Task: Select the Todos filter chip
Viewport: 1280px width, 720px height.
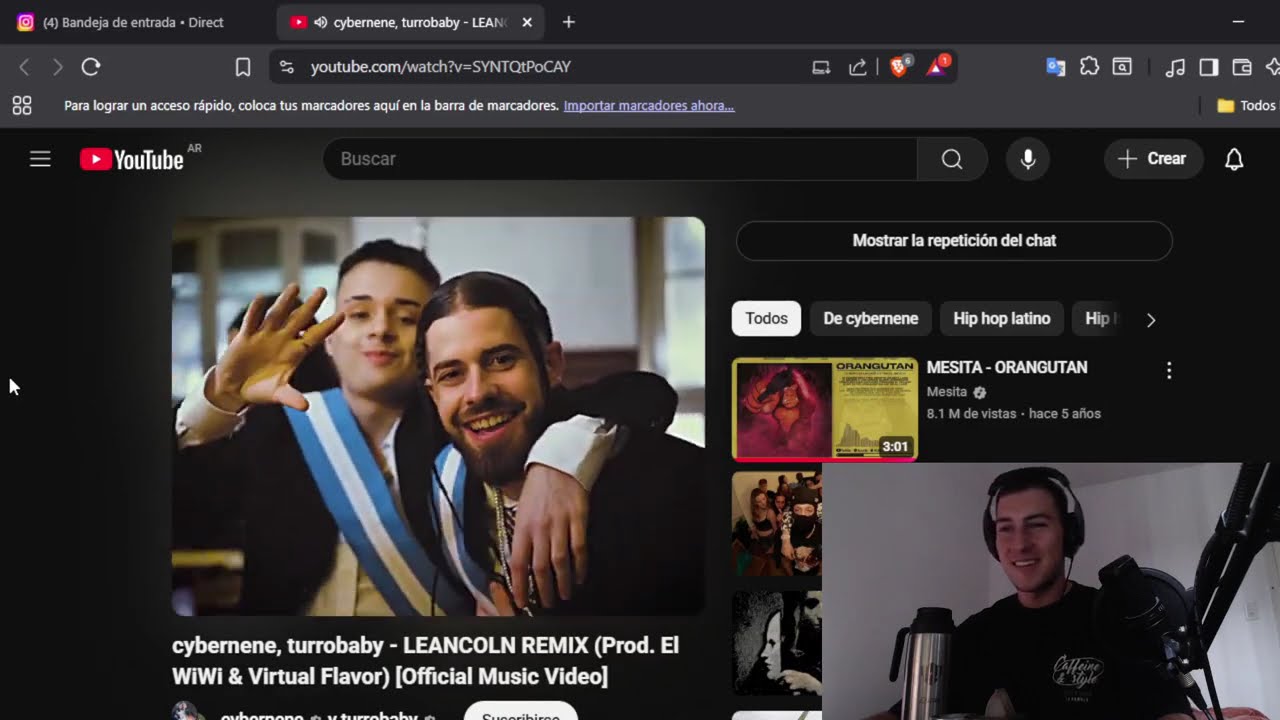Action: click(x=766, y=319)
